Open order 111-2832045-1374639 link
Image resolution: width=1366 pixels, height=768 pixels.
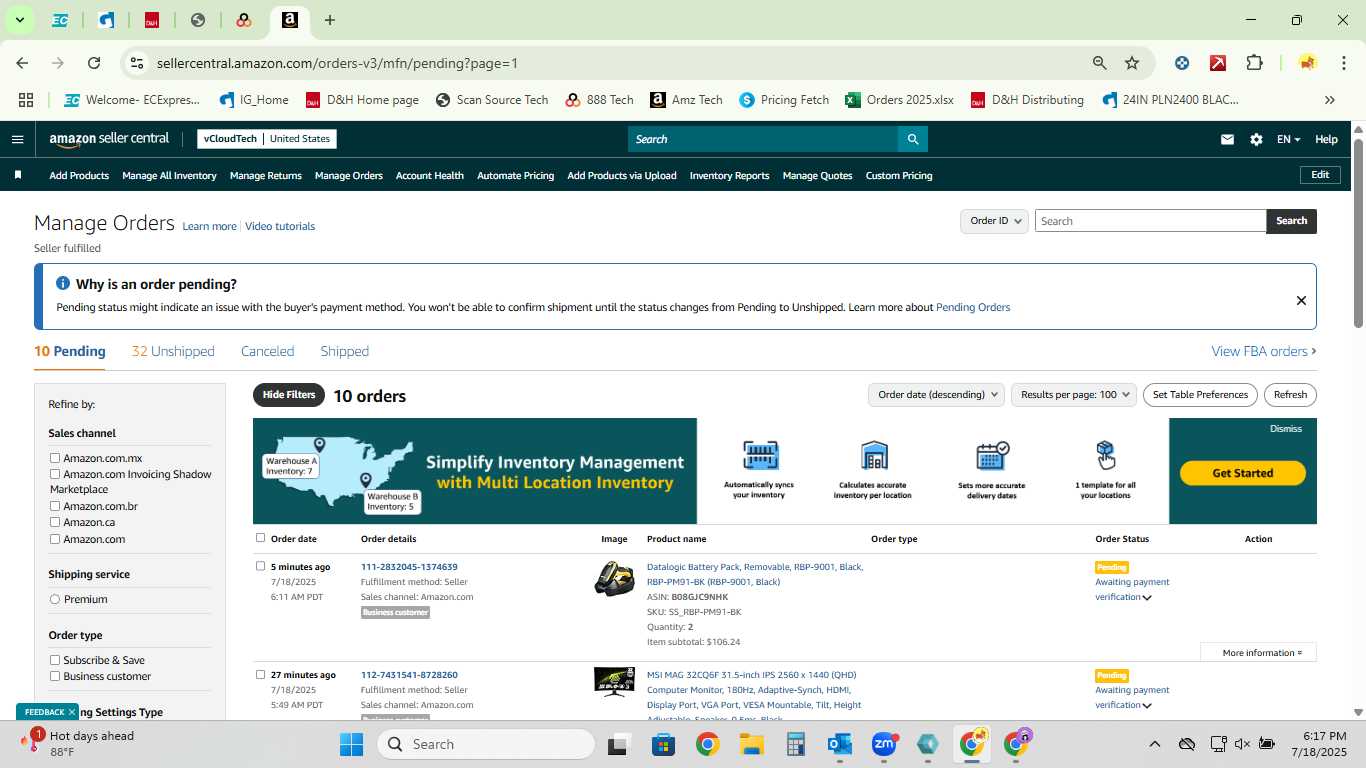409,567
